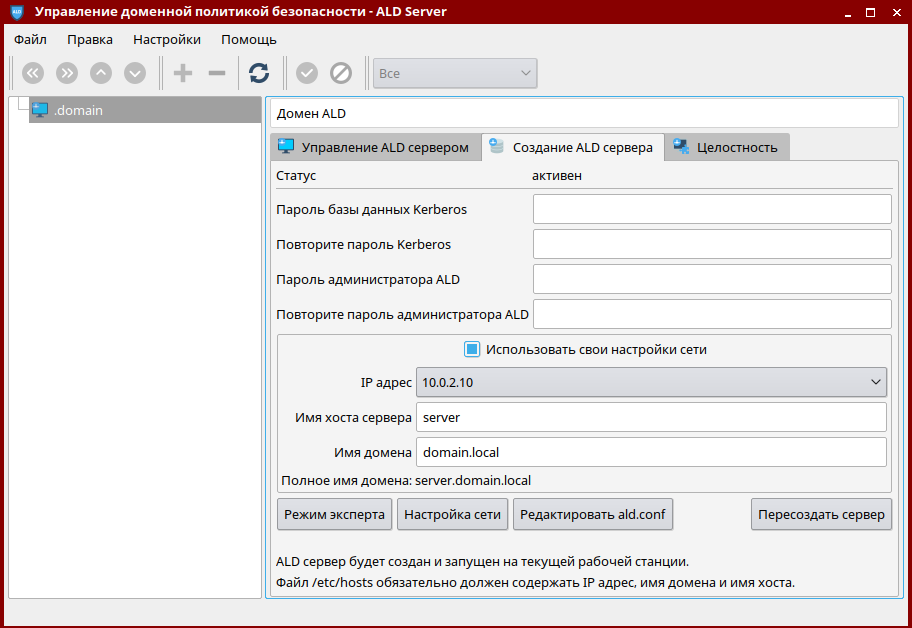Click the cancel circle-slash icon
Image resolution: width=912 pixels, height=628 pixels.
pyautogui.click(x=341, y=73)
